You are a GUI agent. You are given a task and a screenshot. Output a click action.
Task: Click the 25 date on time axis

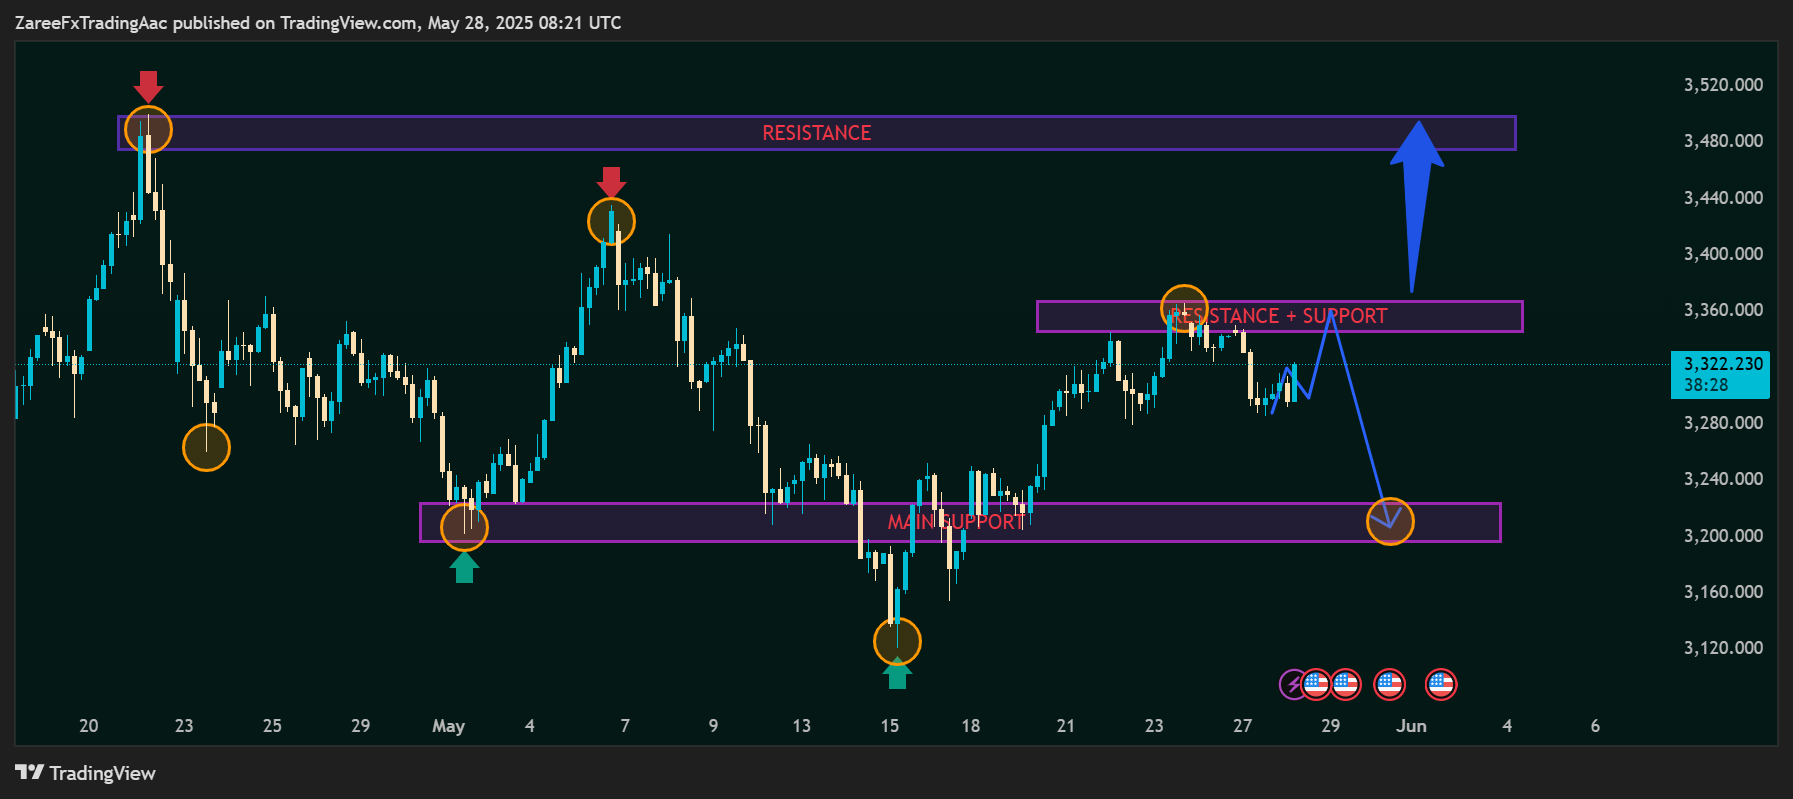(272, 726)
